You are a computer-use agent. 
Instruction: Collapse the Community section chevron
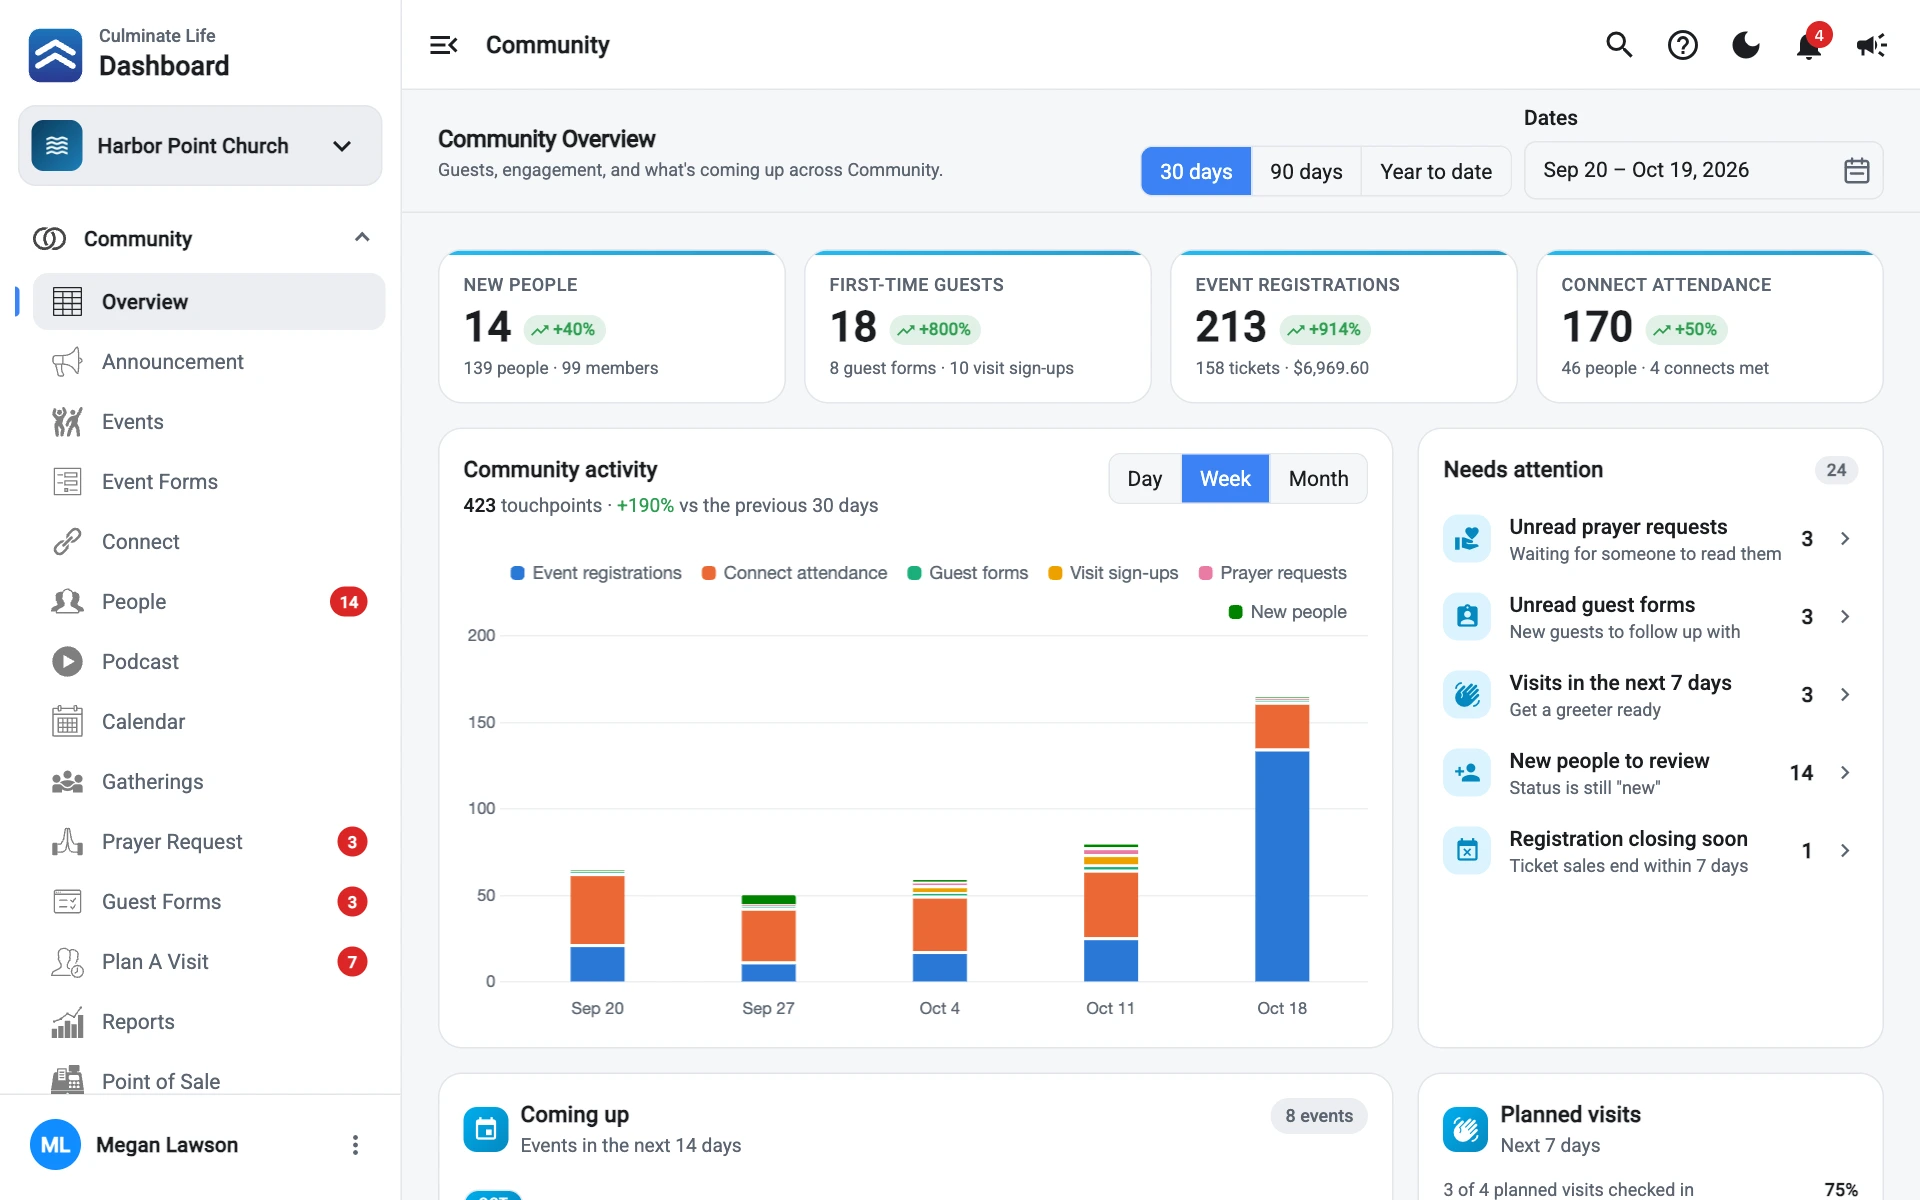tap(362, 238)
